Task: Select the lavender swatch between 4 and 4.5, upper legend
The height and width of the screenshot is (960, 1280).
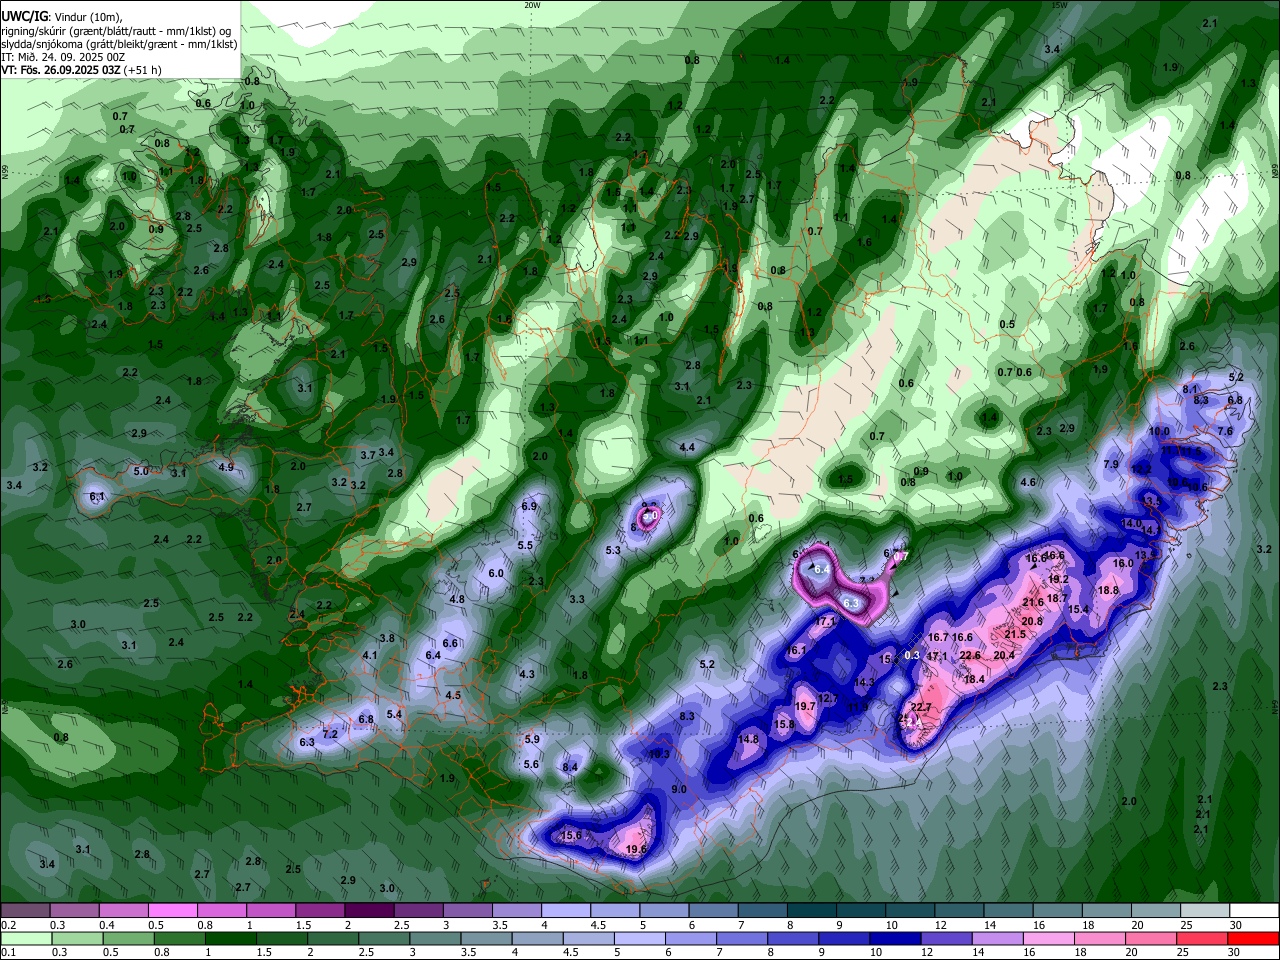Action: pyautogui.click(x=565, y=910)
